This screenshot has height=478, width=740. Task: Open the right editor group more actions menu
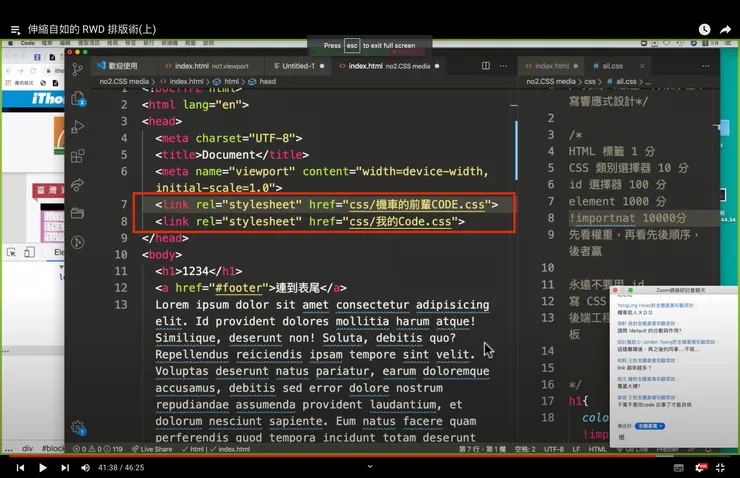click(x=706, y=66)
